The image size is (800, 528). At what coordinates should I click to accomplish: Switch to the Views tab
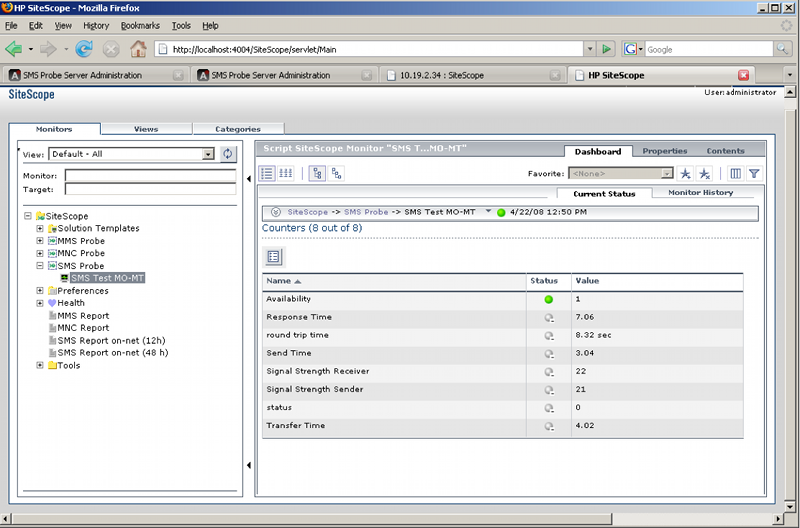pyautogui.click(x=146, y=129)
